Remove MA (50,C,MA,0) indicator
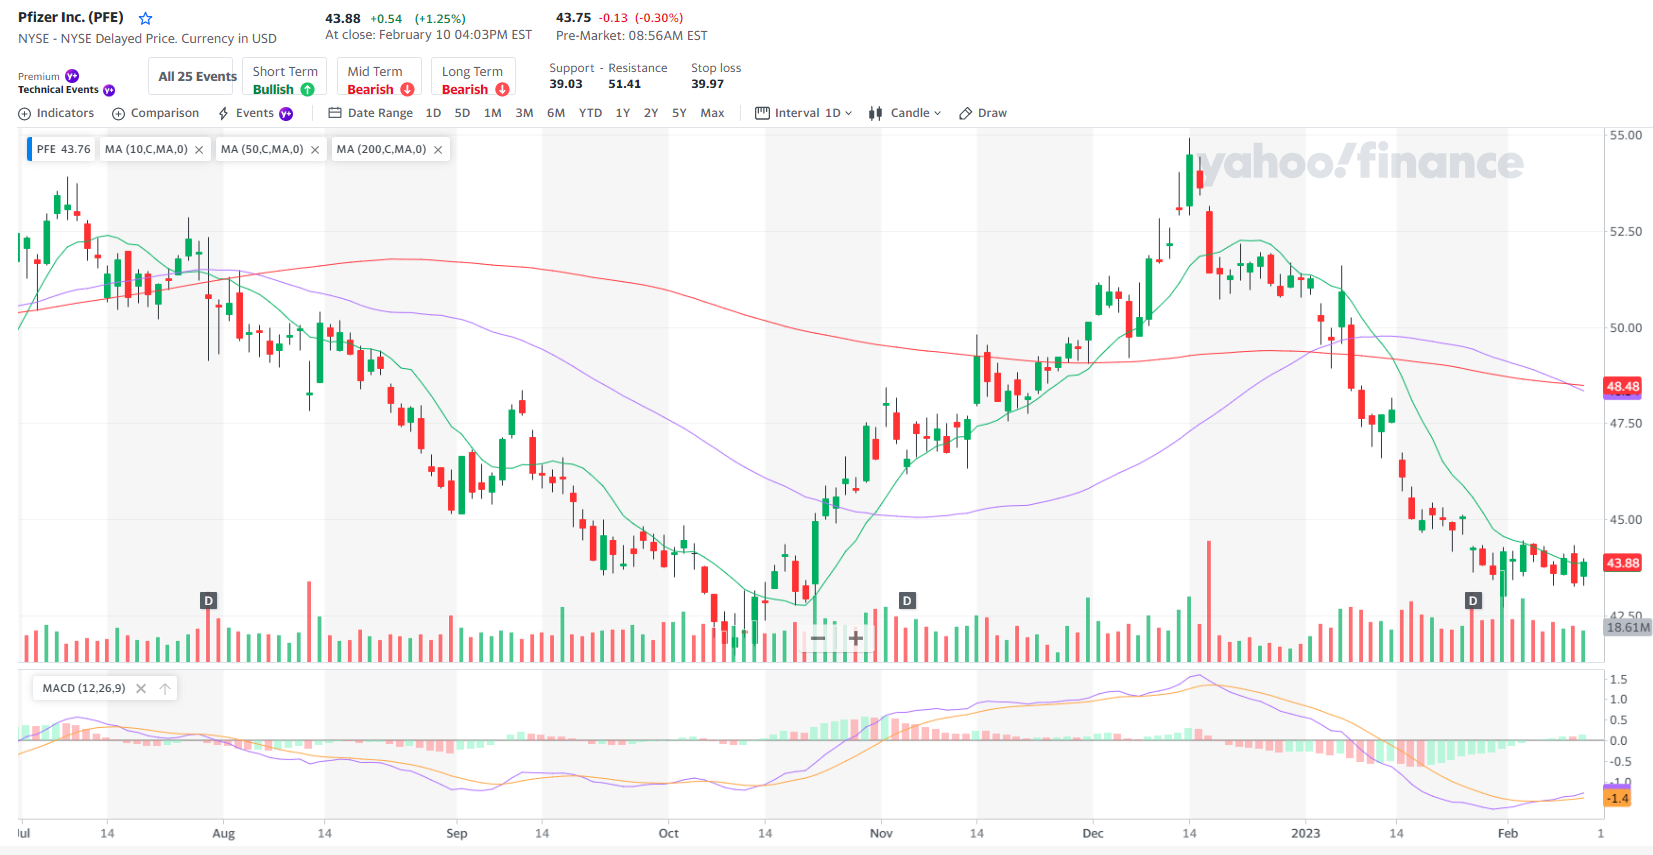1653x855 pixels. coord(315,150)
